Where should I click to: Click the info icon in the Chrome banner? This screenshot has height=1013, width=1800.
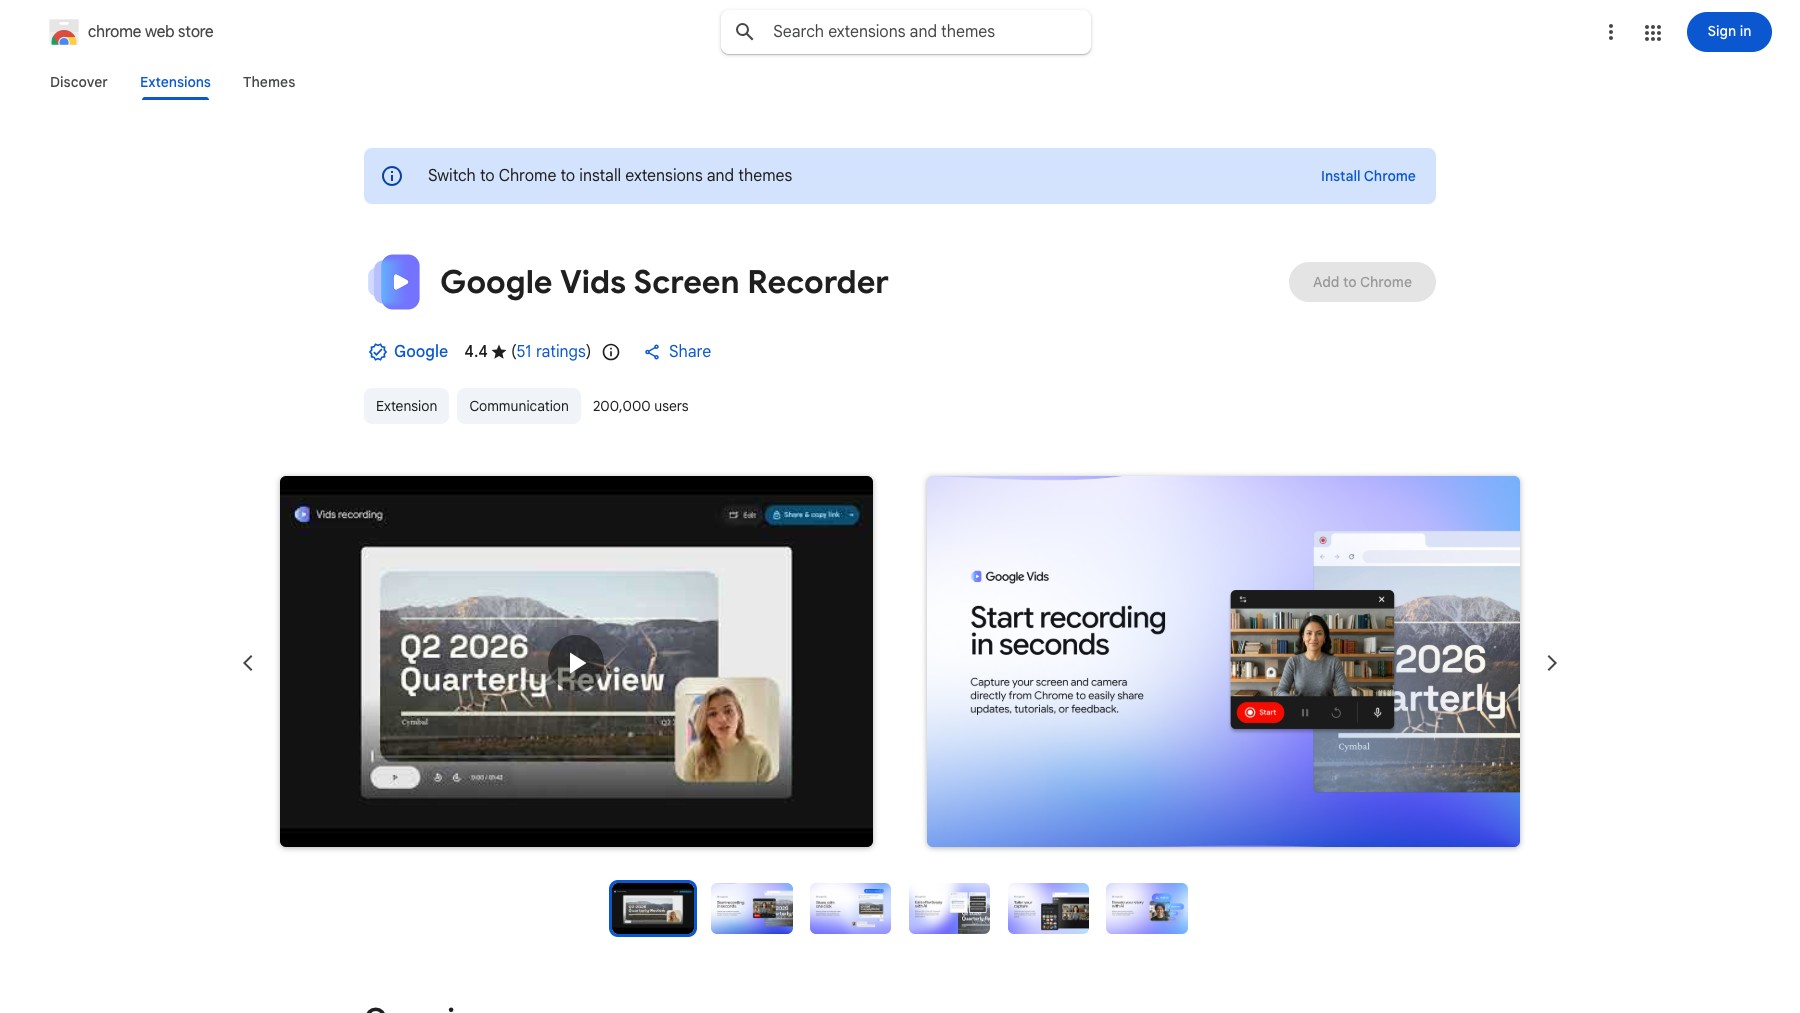point(392,176)
